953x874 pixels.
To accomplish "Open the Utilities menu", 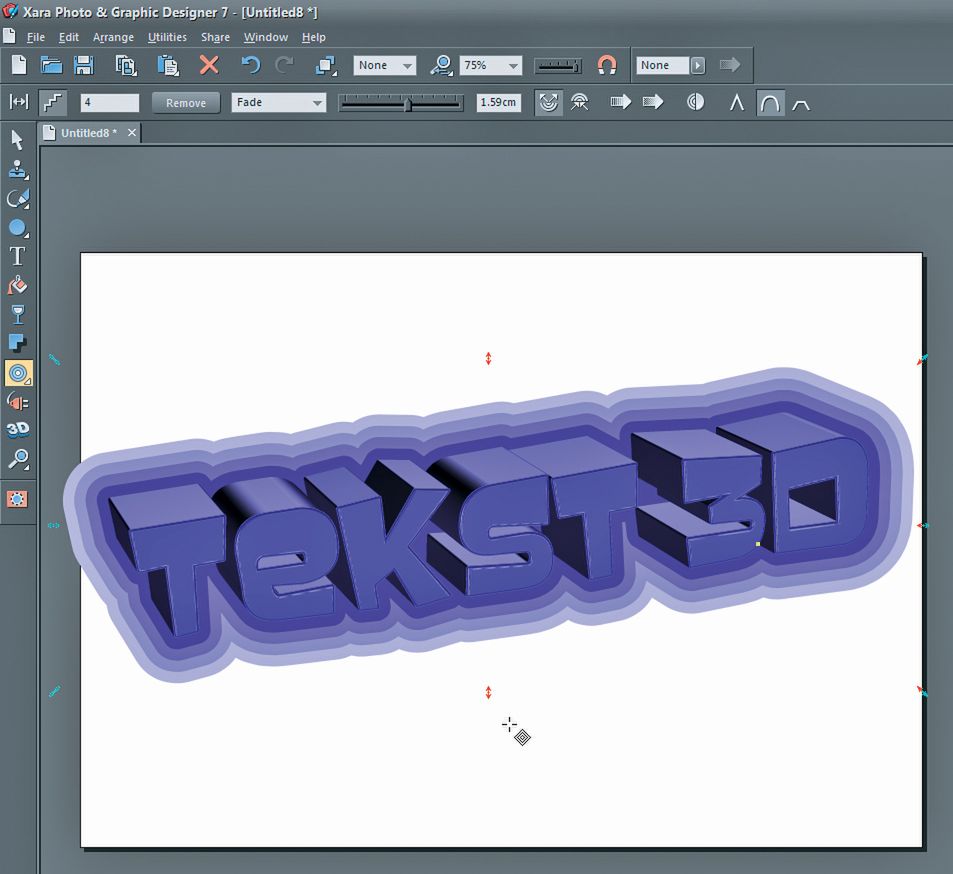I will click(167, 37).
